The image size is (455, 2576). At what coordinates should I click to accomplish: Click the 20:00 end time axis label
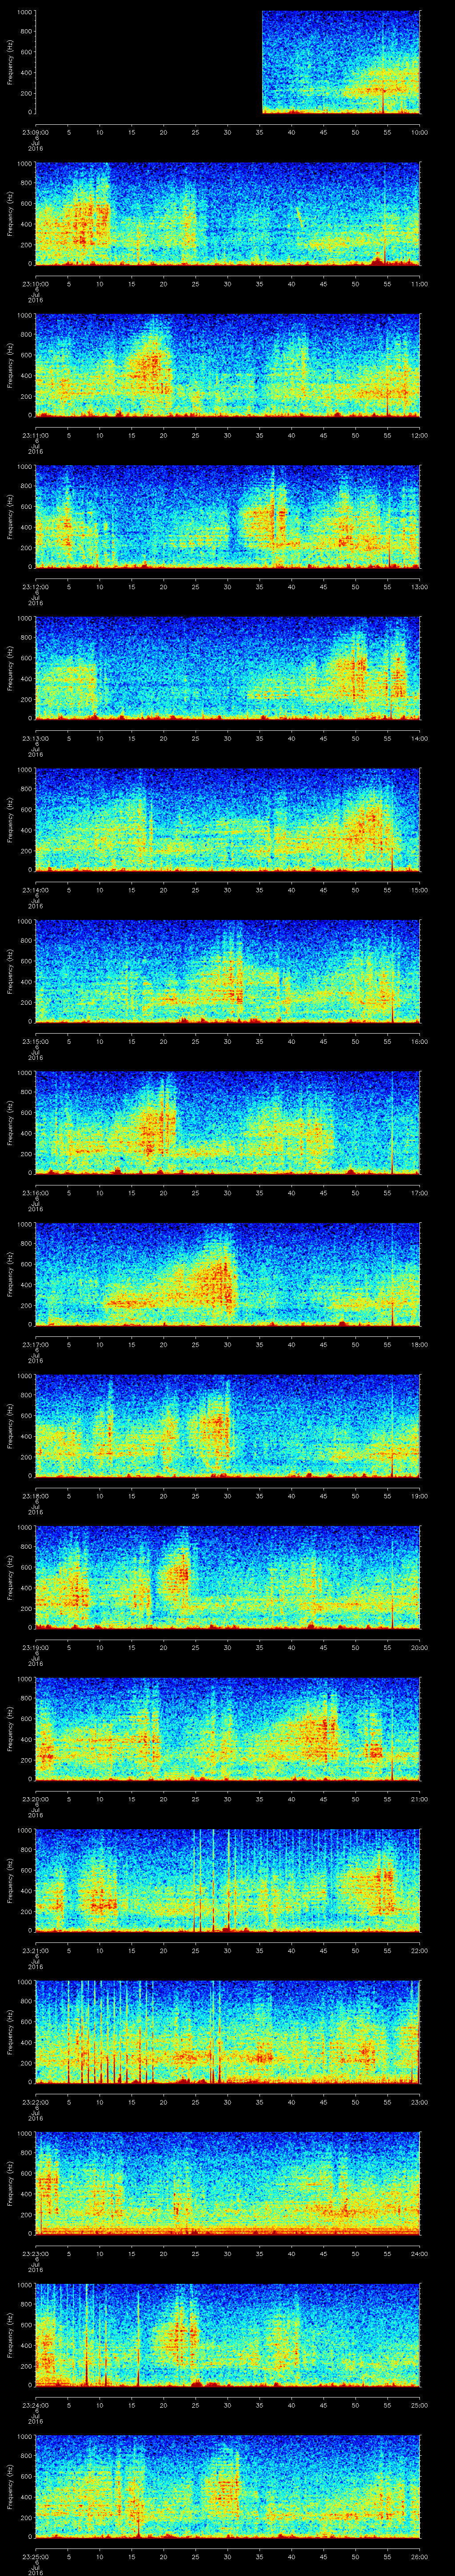[420, 1647]
